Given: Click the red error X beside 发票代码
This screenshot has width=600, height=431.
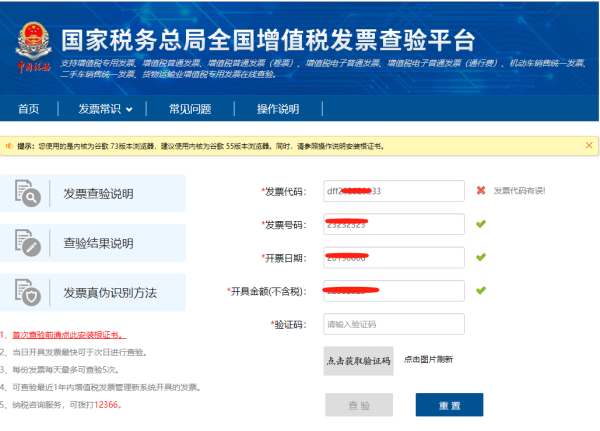Looking at the screenshot, I should click(x=481, y=190).
